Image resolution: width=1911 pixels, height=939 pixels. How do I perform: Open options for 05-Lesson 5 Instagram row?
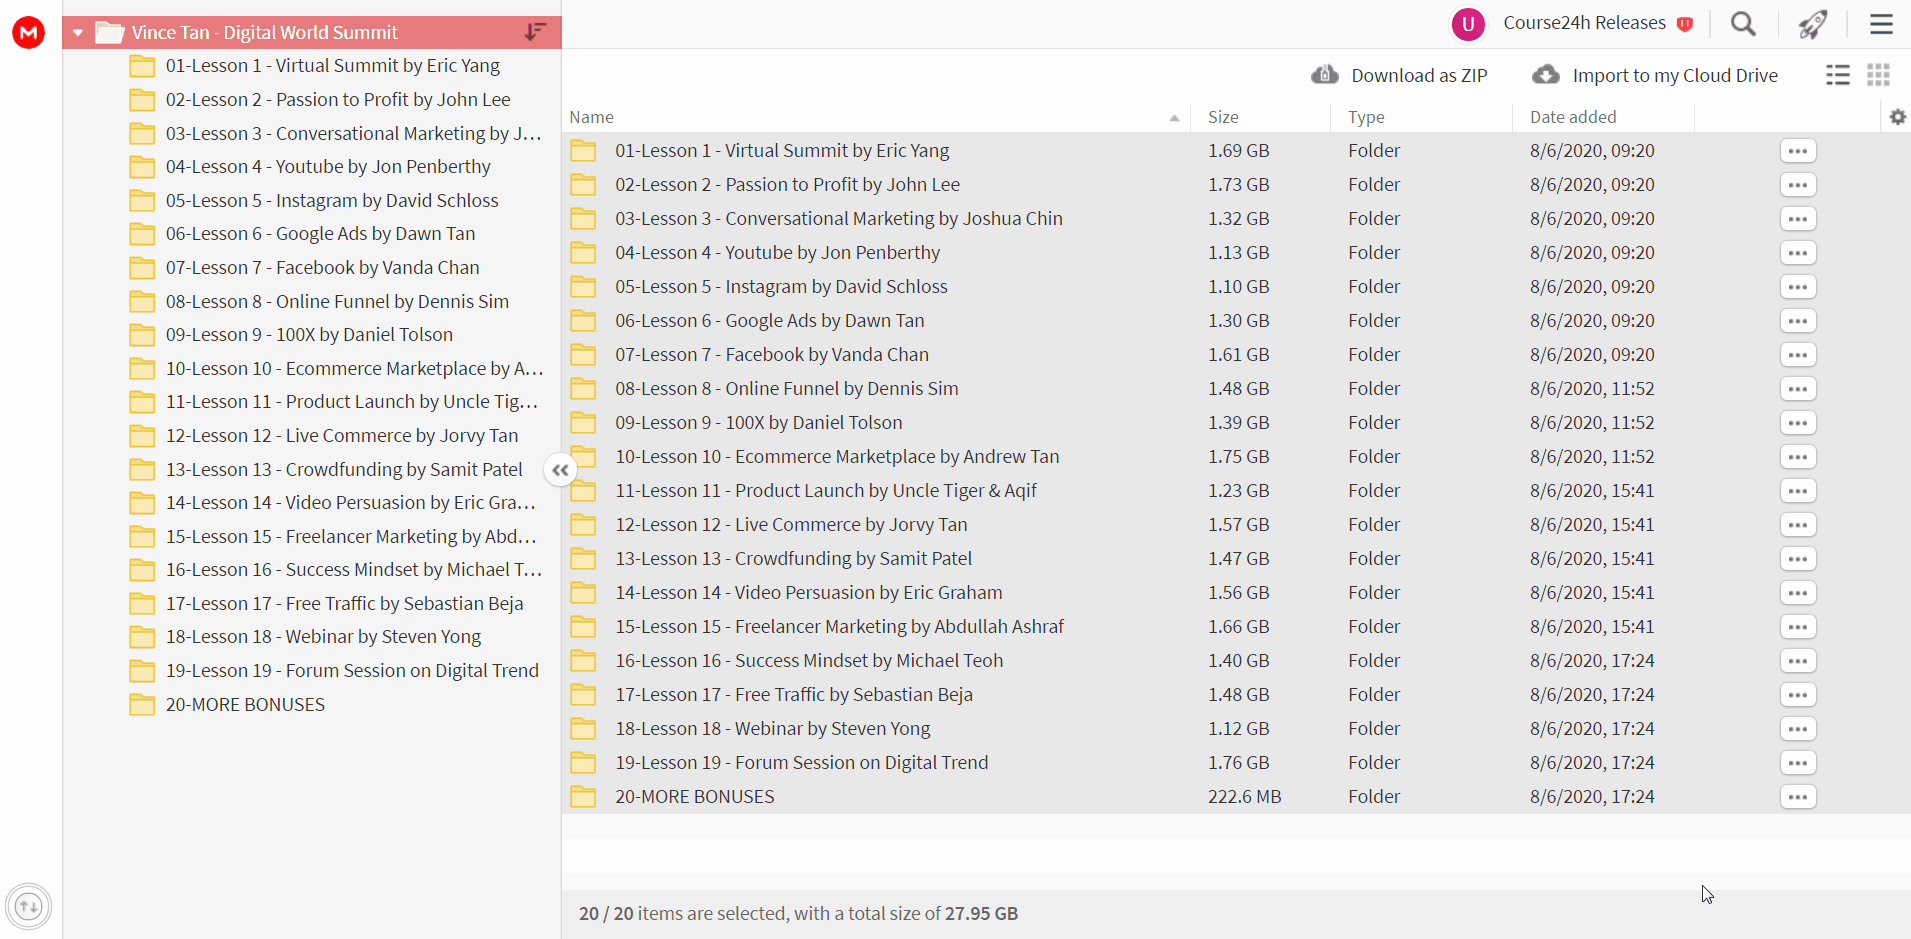(1798, 287)
